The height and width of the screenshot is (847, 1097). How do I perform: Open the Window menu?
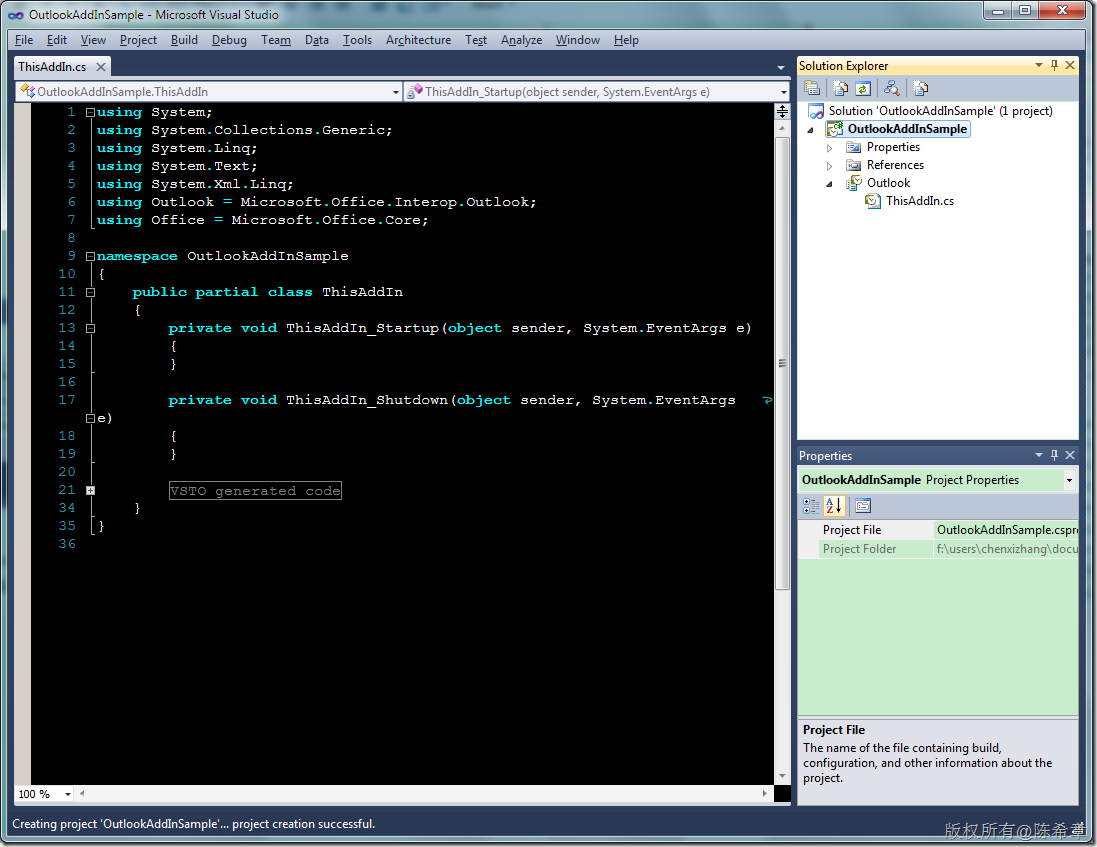pyautogui.click(x=577, y=40)
